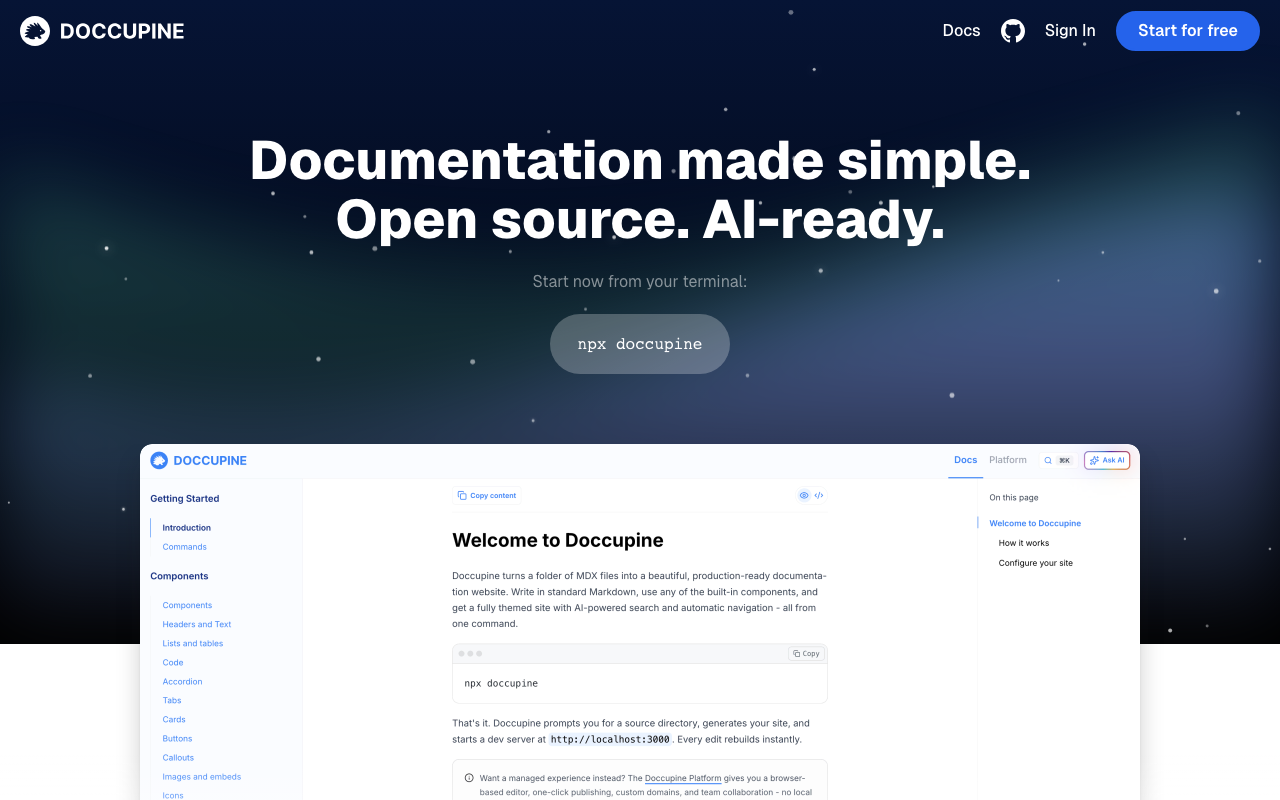Image resolution: width=1280 pixels, height=800 pixels.
Task: Click the Start for free button
Action: 1188,31
